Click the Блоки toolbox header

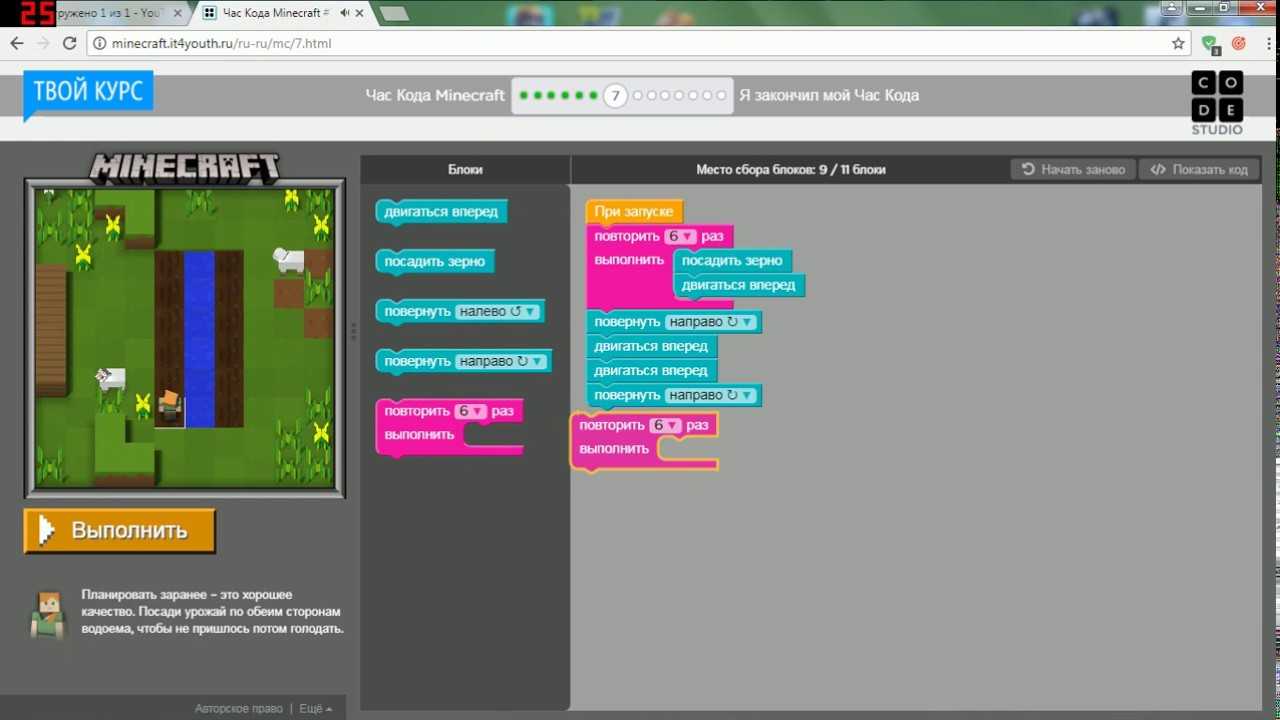[x=465, y=169]
